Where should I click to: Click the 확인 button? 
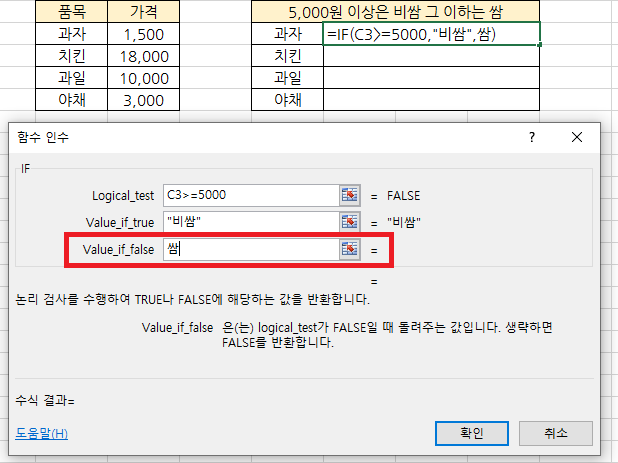472,433
